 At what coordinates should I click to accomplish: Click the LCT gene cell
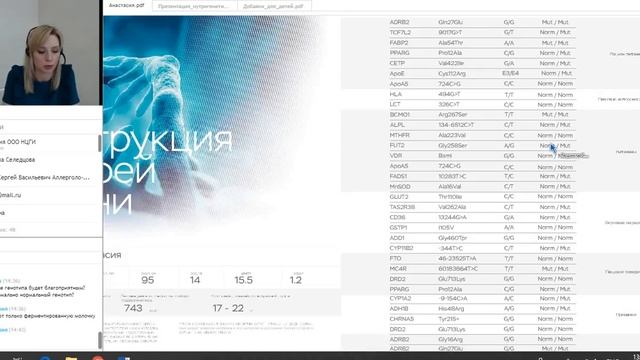(395, 104)
